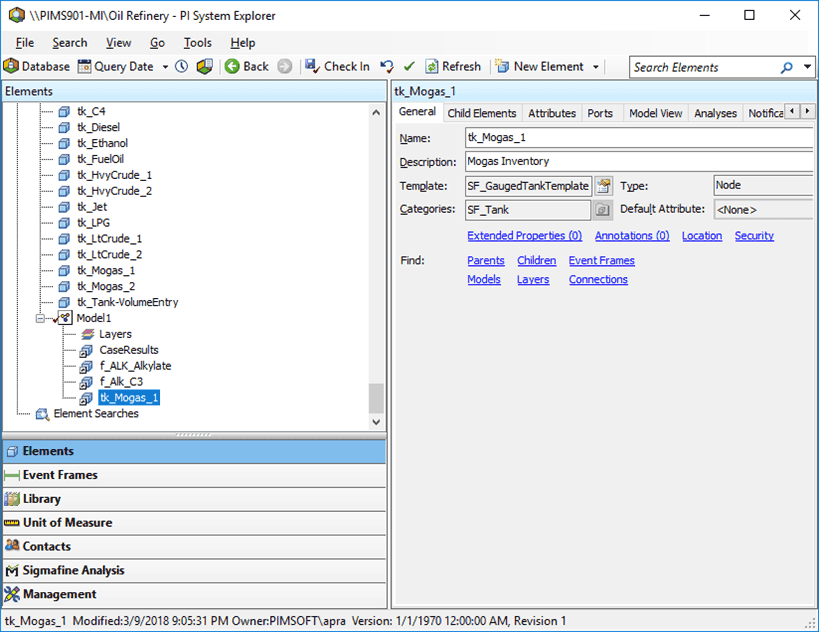Click the Connections link

[x=598, y=280]
